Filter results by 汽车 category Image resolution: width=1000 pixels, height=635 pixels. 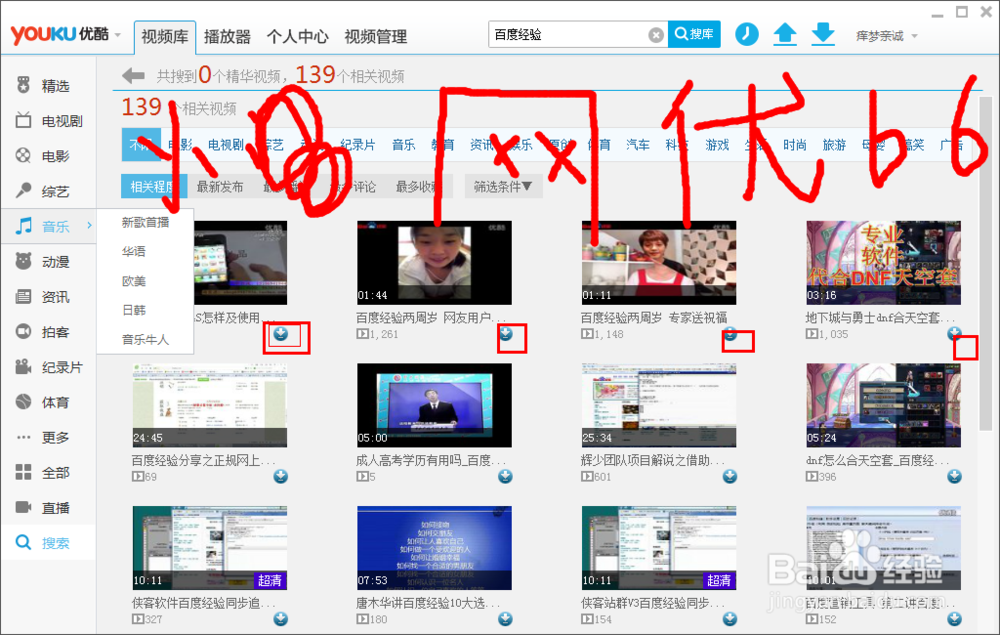[x=638, y=145]
